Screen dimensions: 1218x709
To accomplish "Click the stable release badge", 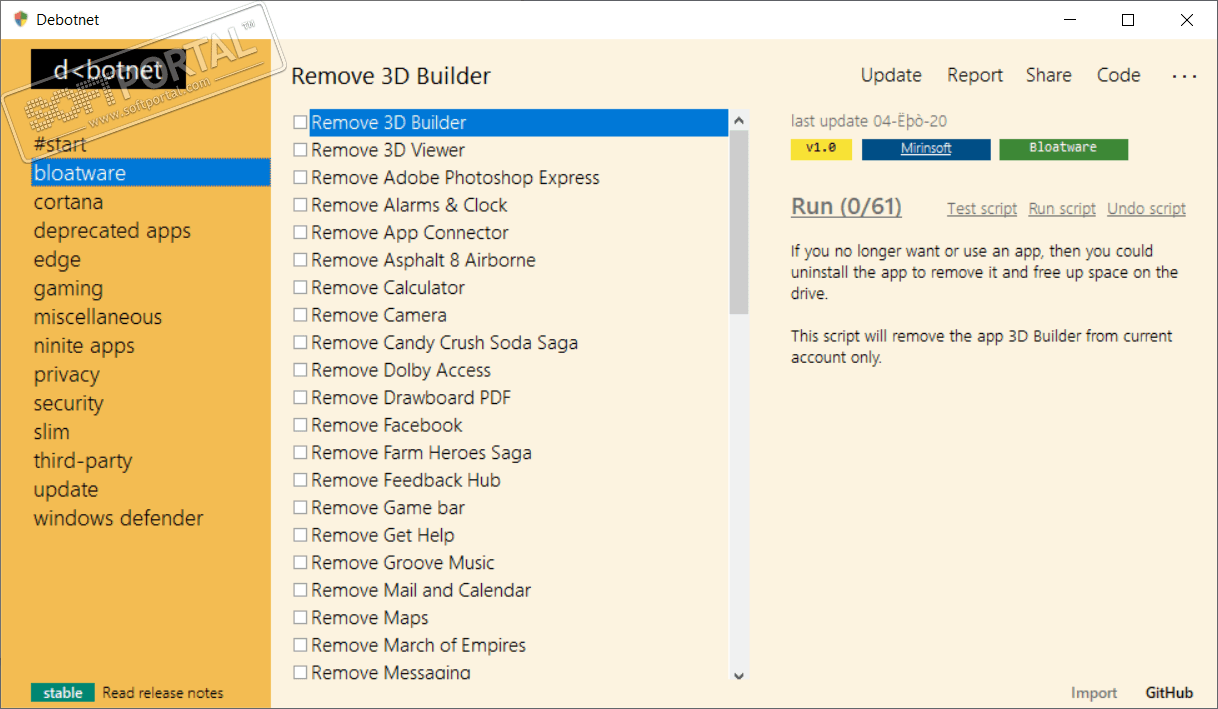I will click(x=63, y=693).
